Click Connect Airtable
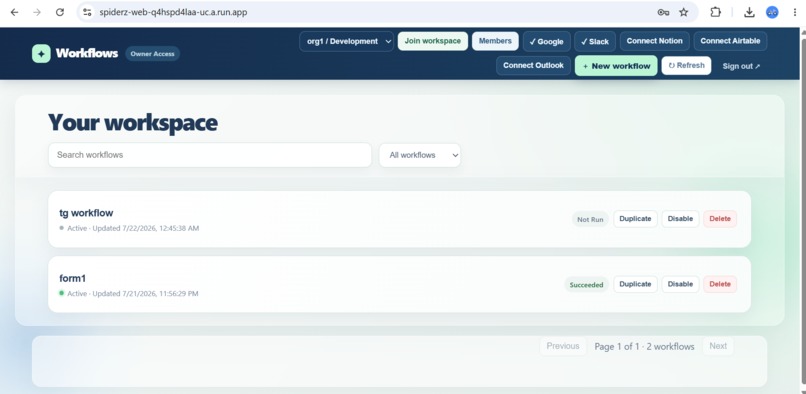 coord(730,41)
